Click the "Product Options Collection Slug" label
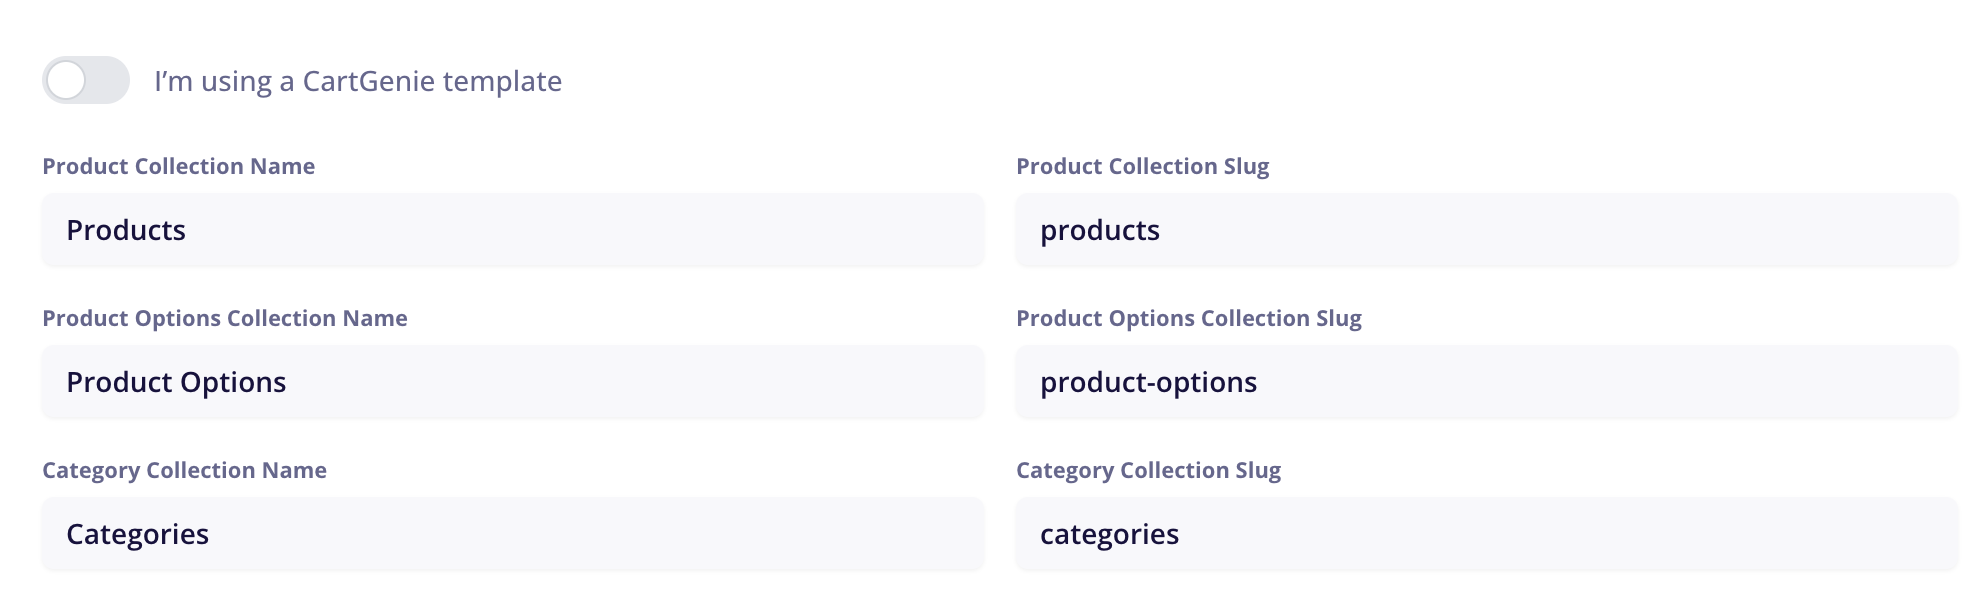 [x=1188, y=318]
